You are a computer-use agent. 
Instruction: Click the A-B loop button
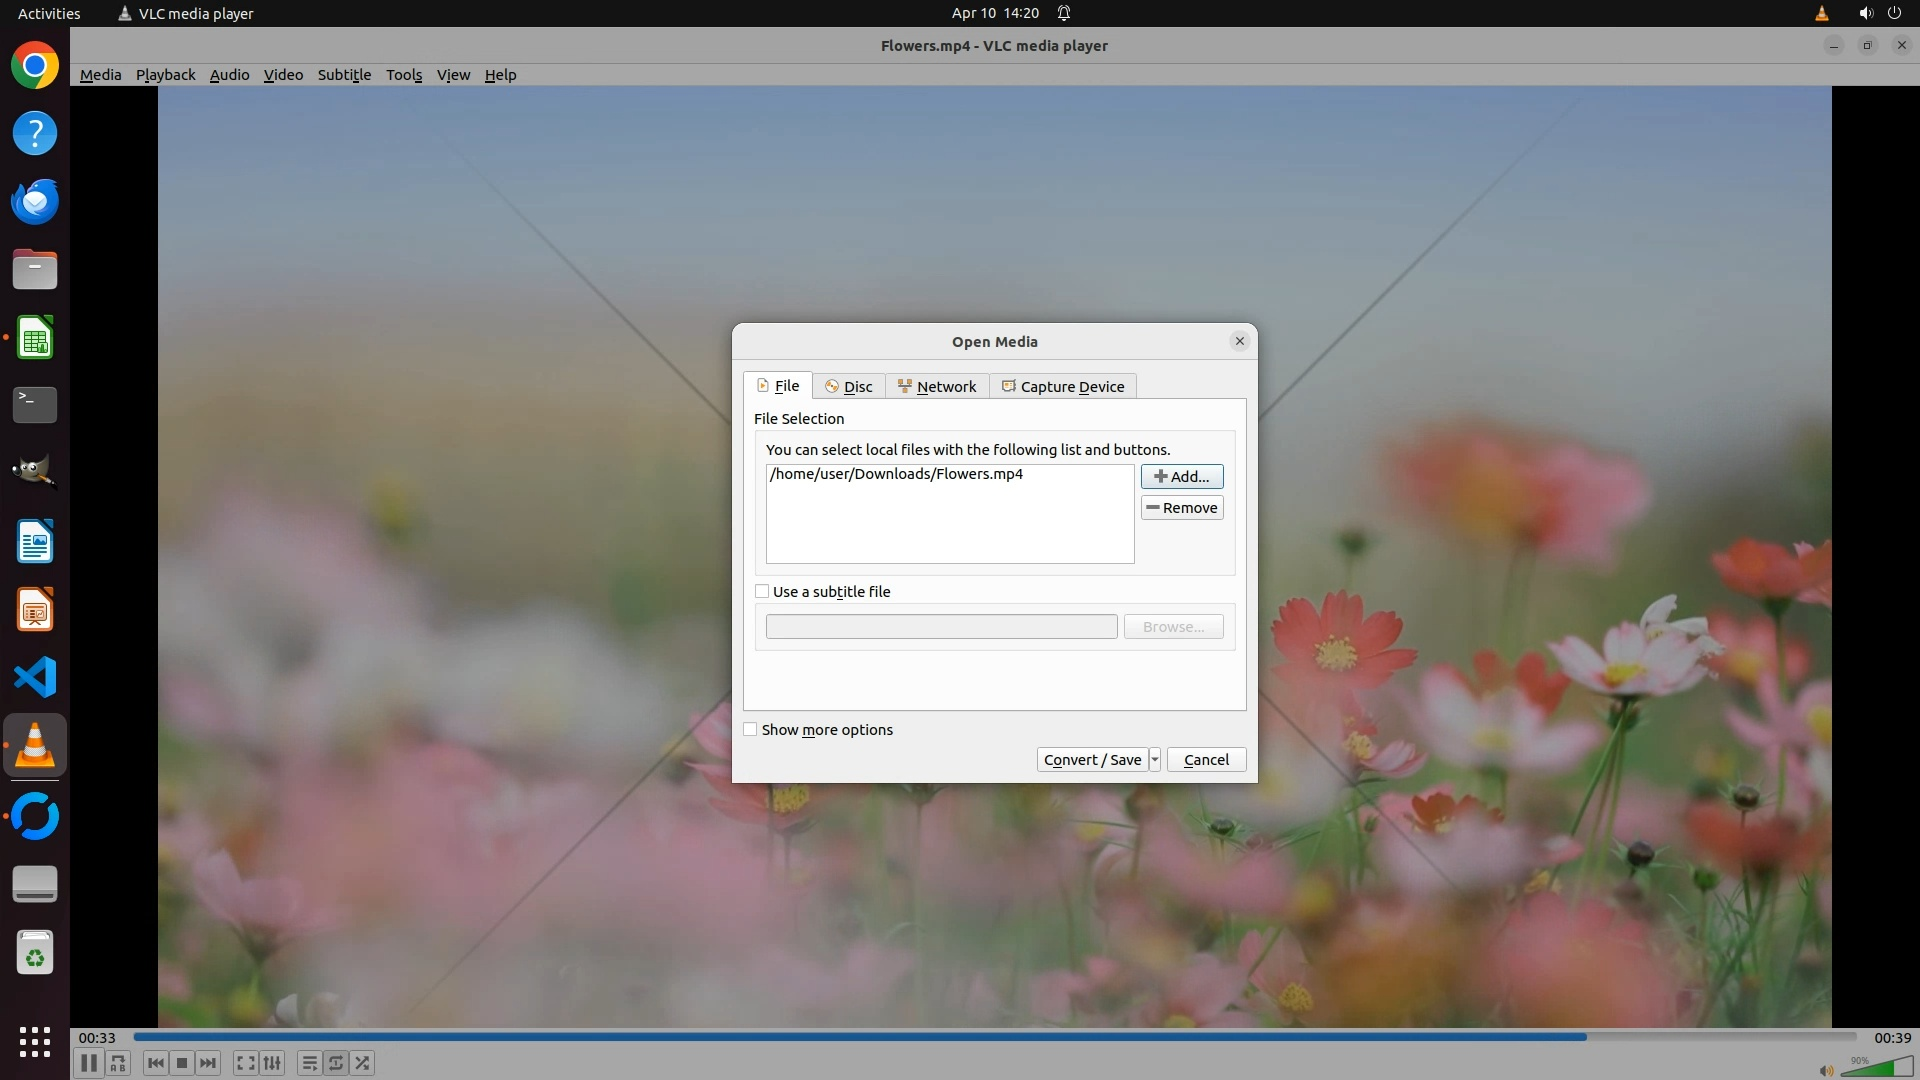(x=118, y=1063)
